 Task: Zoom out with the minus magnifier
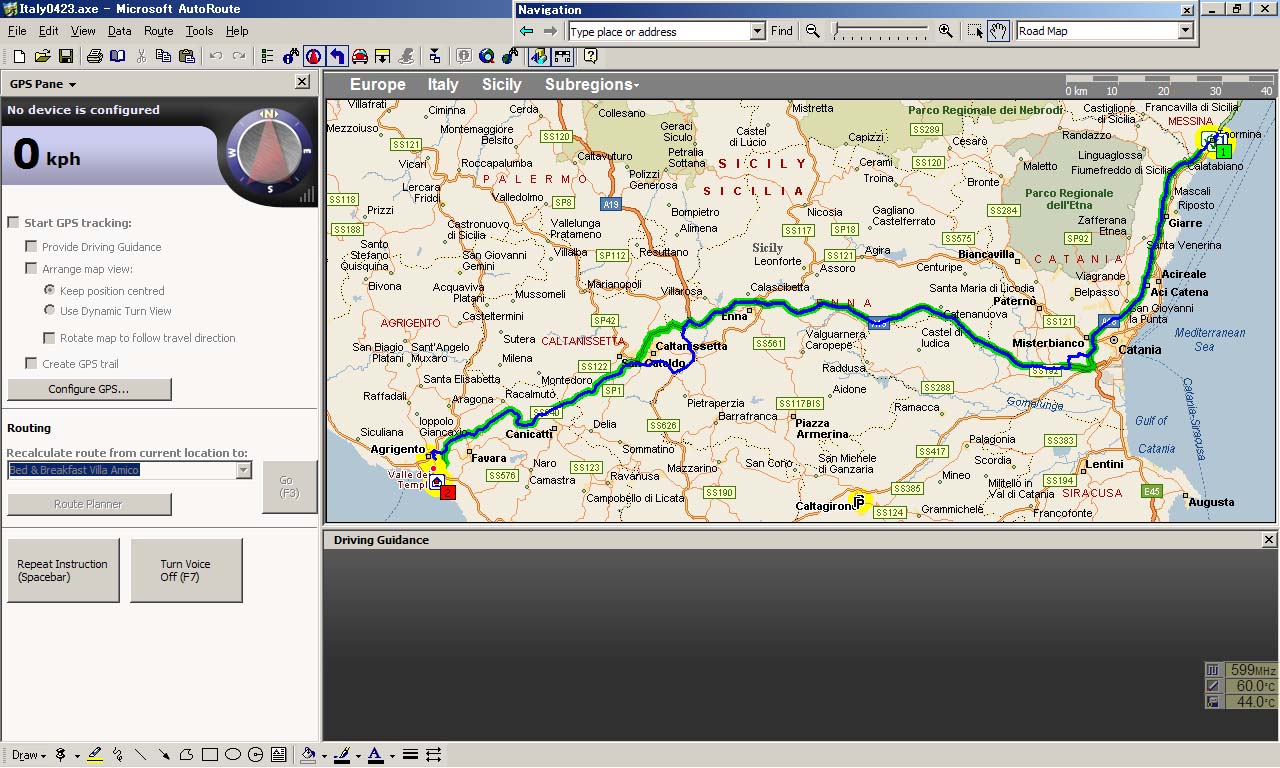813,31
